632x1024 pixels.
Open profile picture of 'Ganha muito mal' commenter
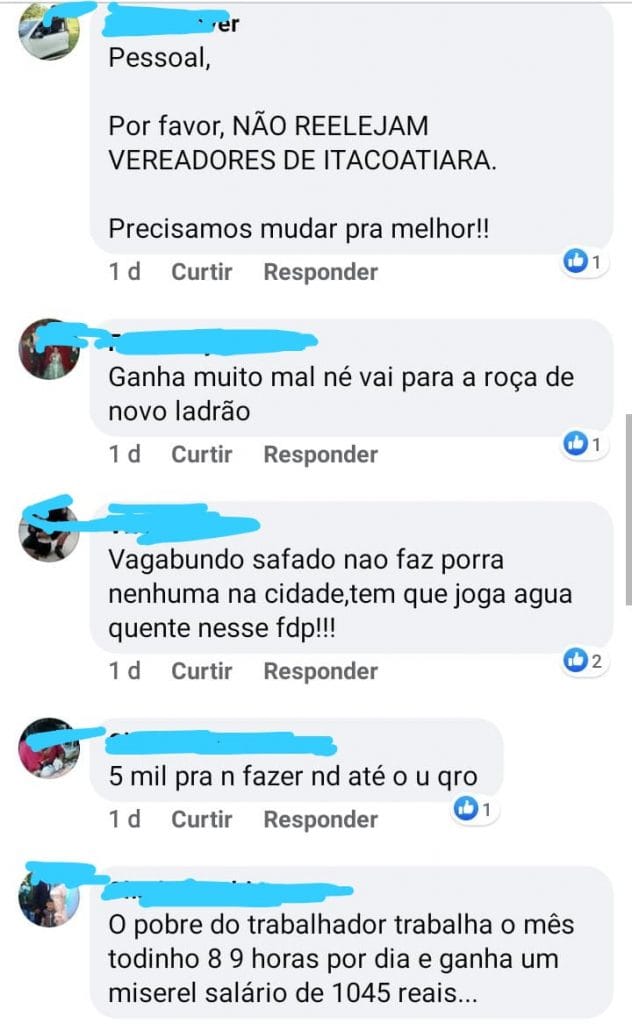[49, 349]
